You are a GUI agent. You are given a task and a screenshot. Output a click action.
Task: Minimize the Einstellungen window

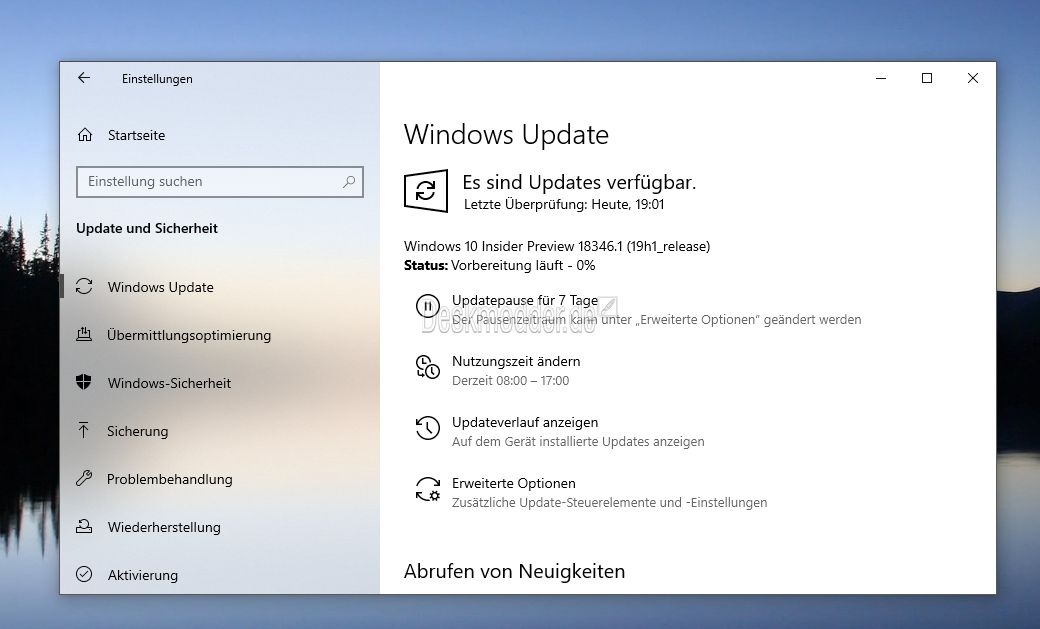point(881,78)
